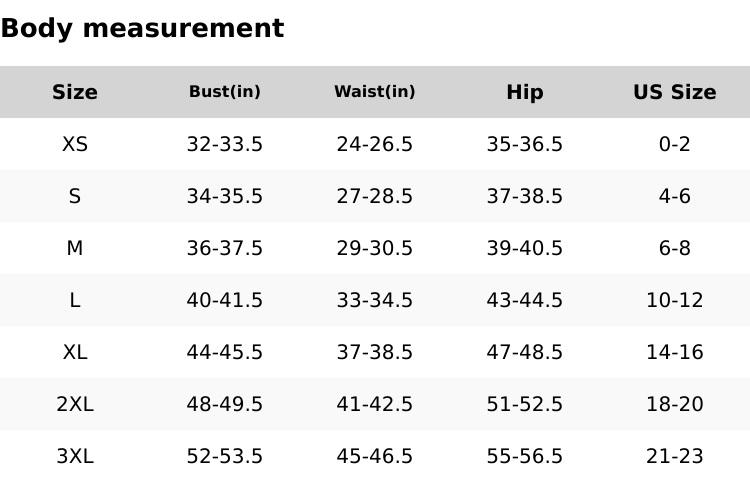750x482 pixels.
Task: Click US size value 14-16
Action: point(675,352)
